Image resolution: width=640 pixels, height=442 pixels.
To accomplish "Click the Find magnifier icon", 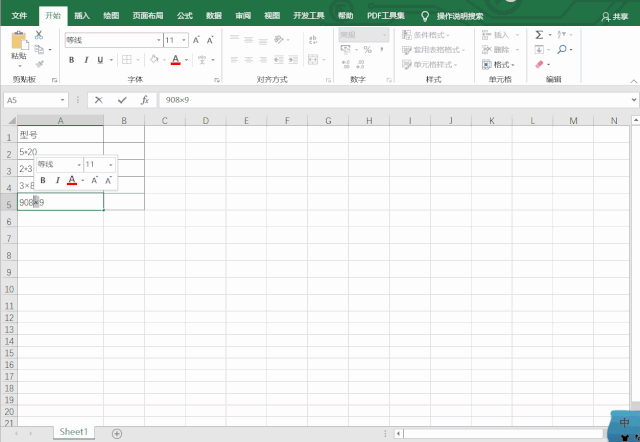I will [562, 49].
